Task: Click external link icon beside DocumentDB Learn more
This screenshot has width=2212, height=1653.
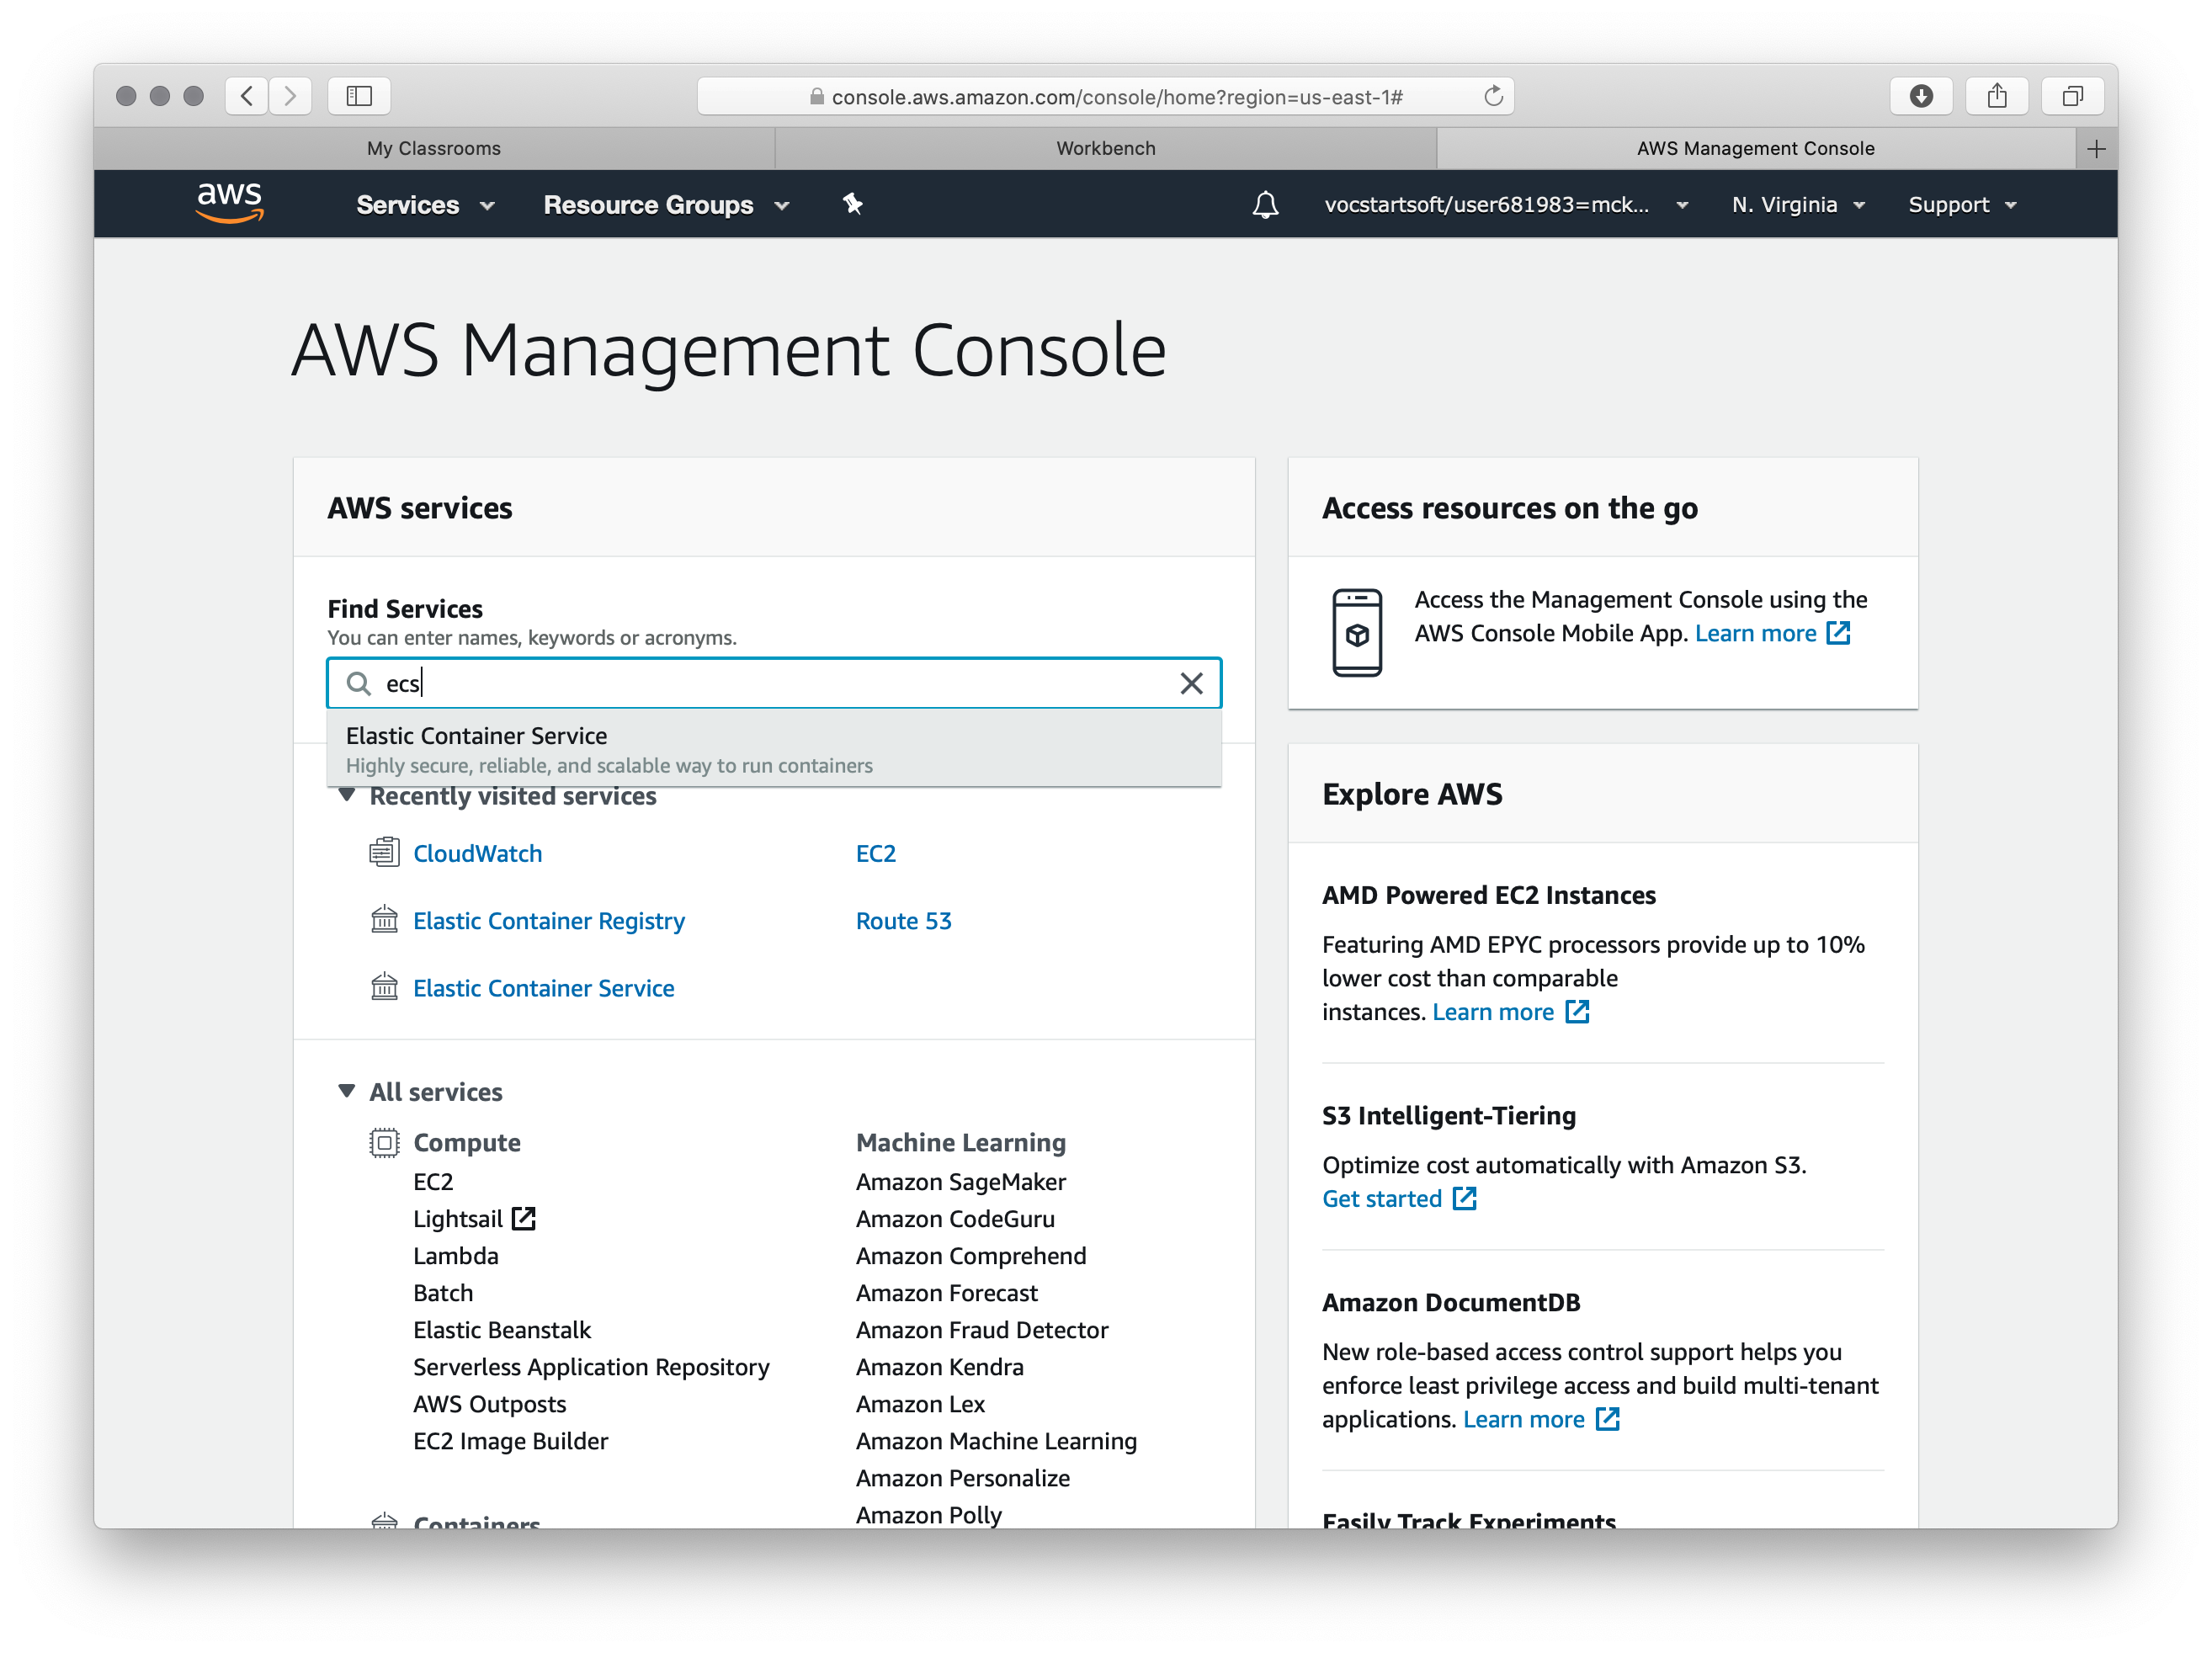Action: pos(1607,1419)
